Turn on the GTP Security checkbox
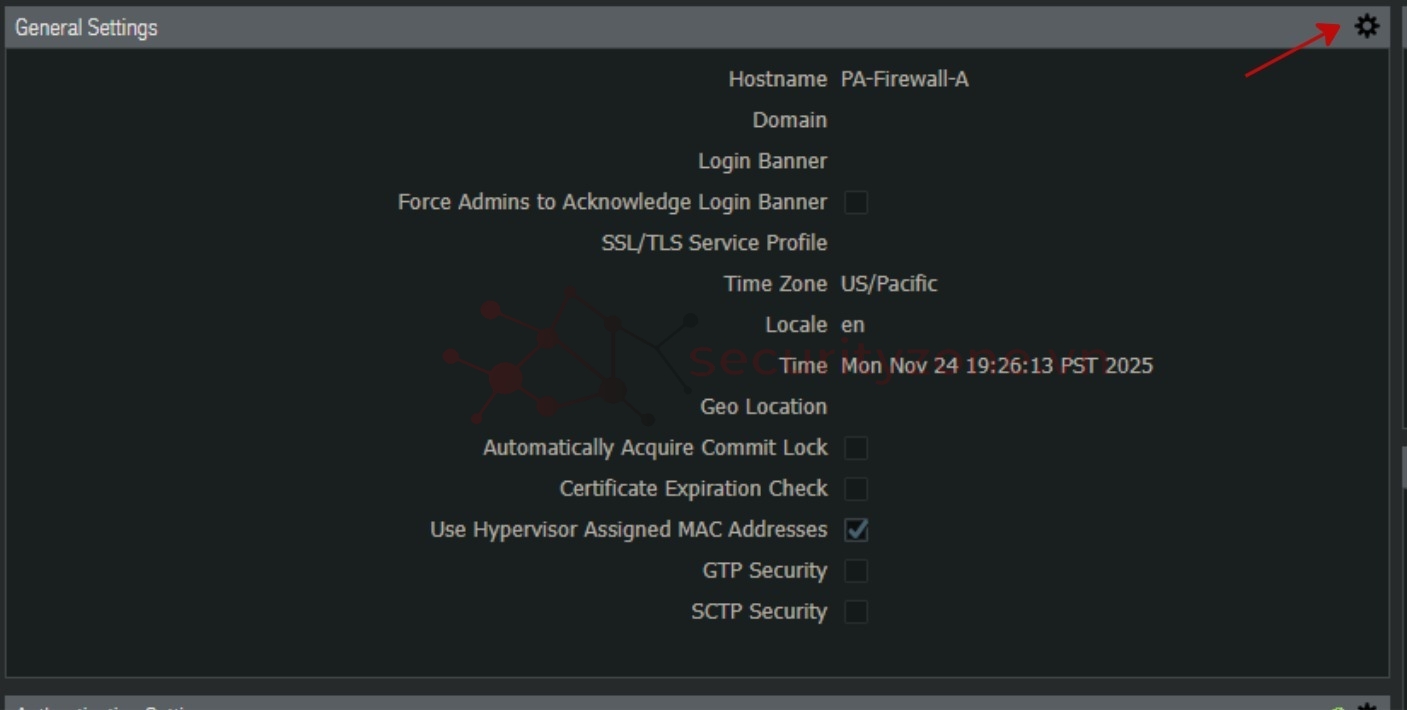1407x710 pixels. pos(856,571)
